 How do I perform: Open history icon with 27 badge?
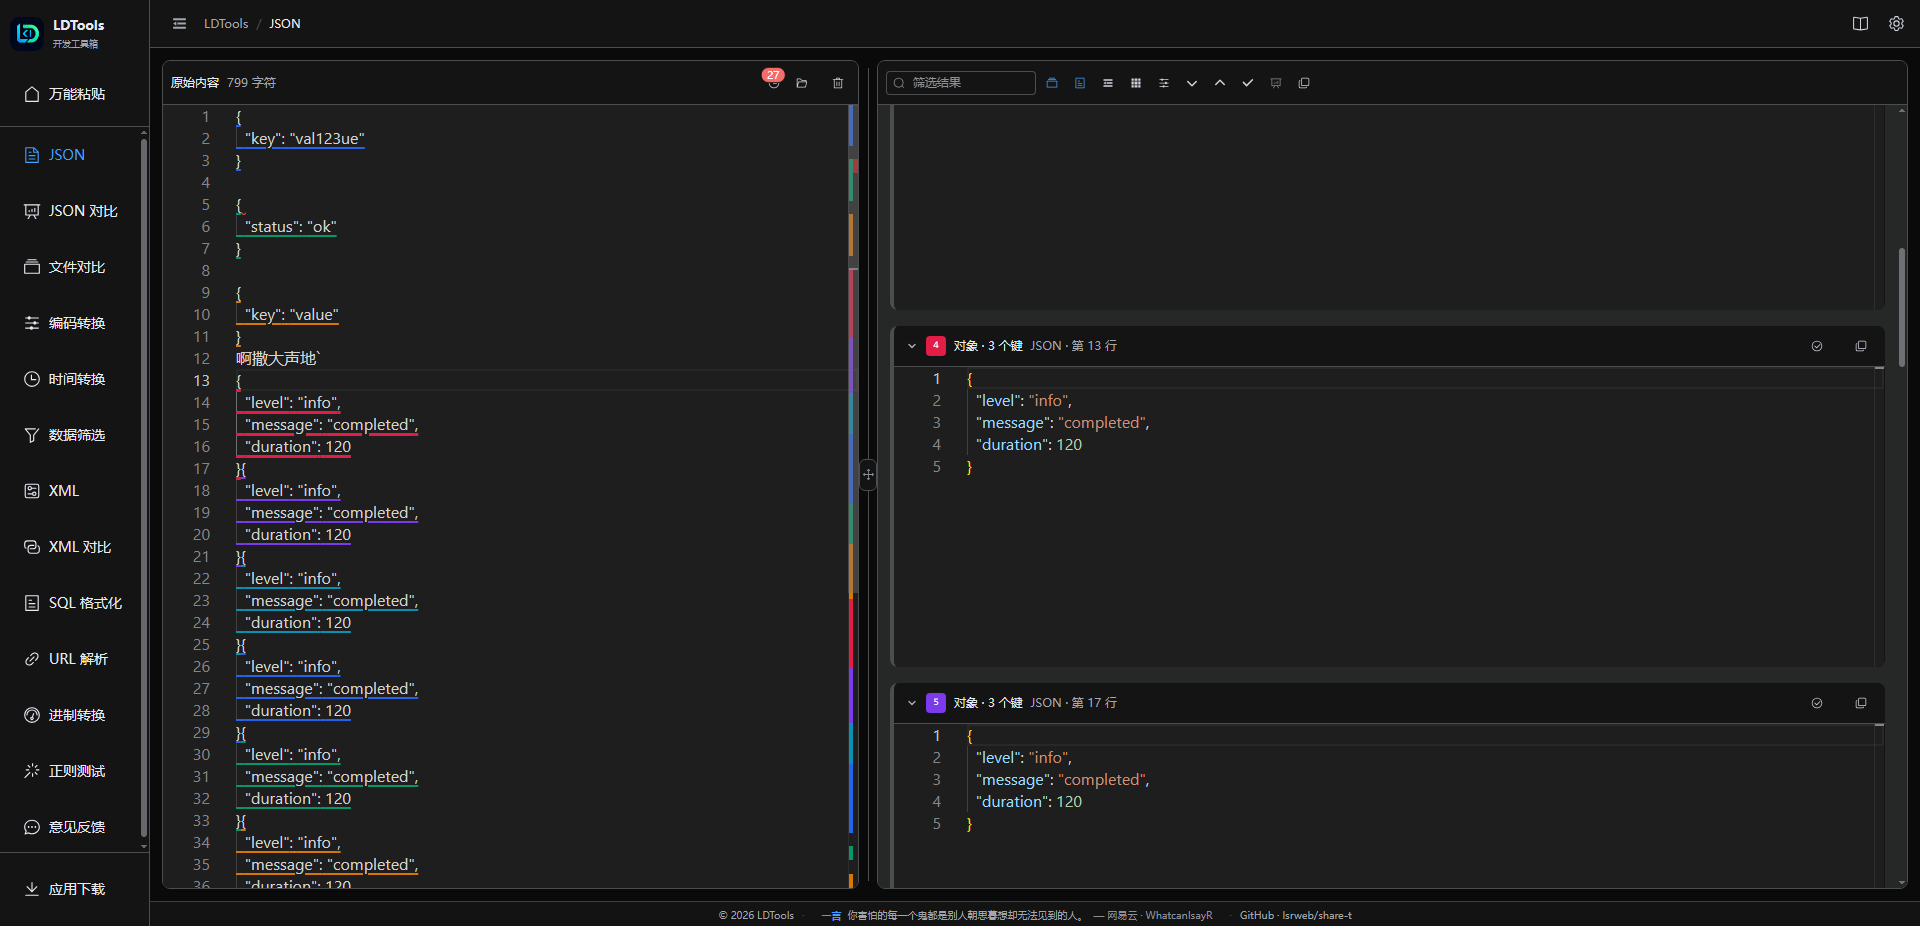(773, 83)
